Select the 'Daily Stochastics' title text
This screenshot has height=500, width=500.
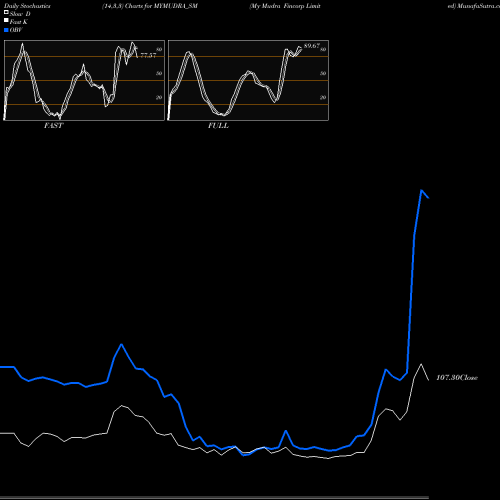27,6
